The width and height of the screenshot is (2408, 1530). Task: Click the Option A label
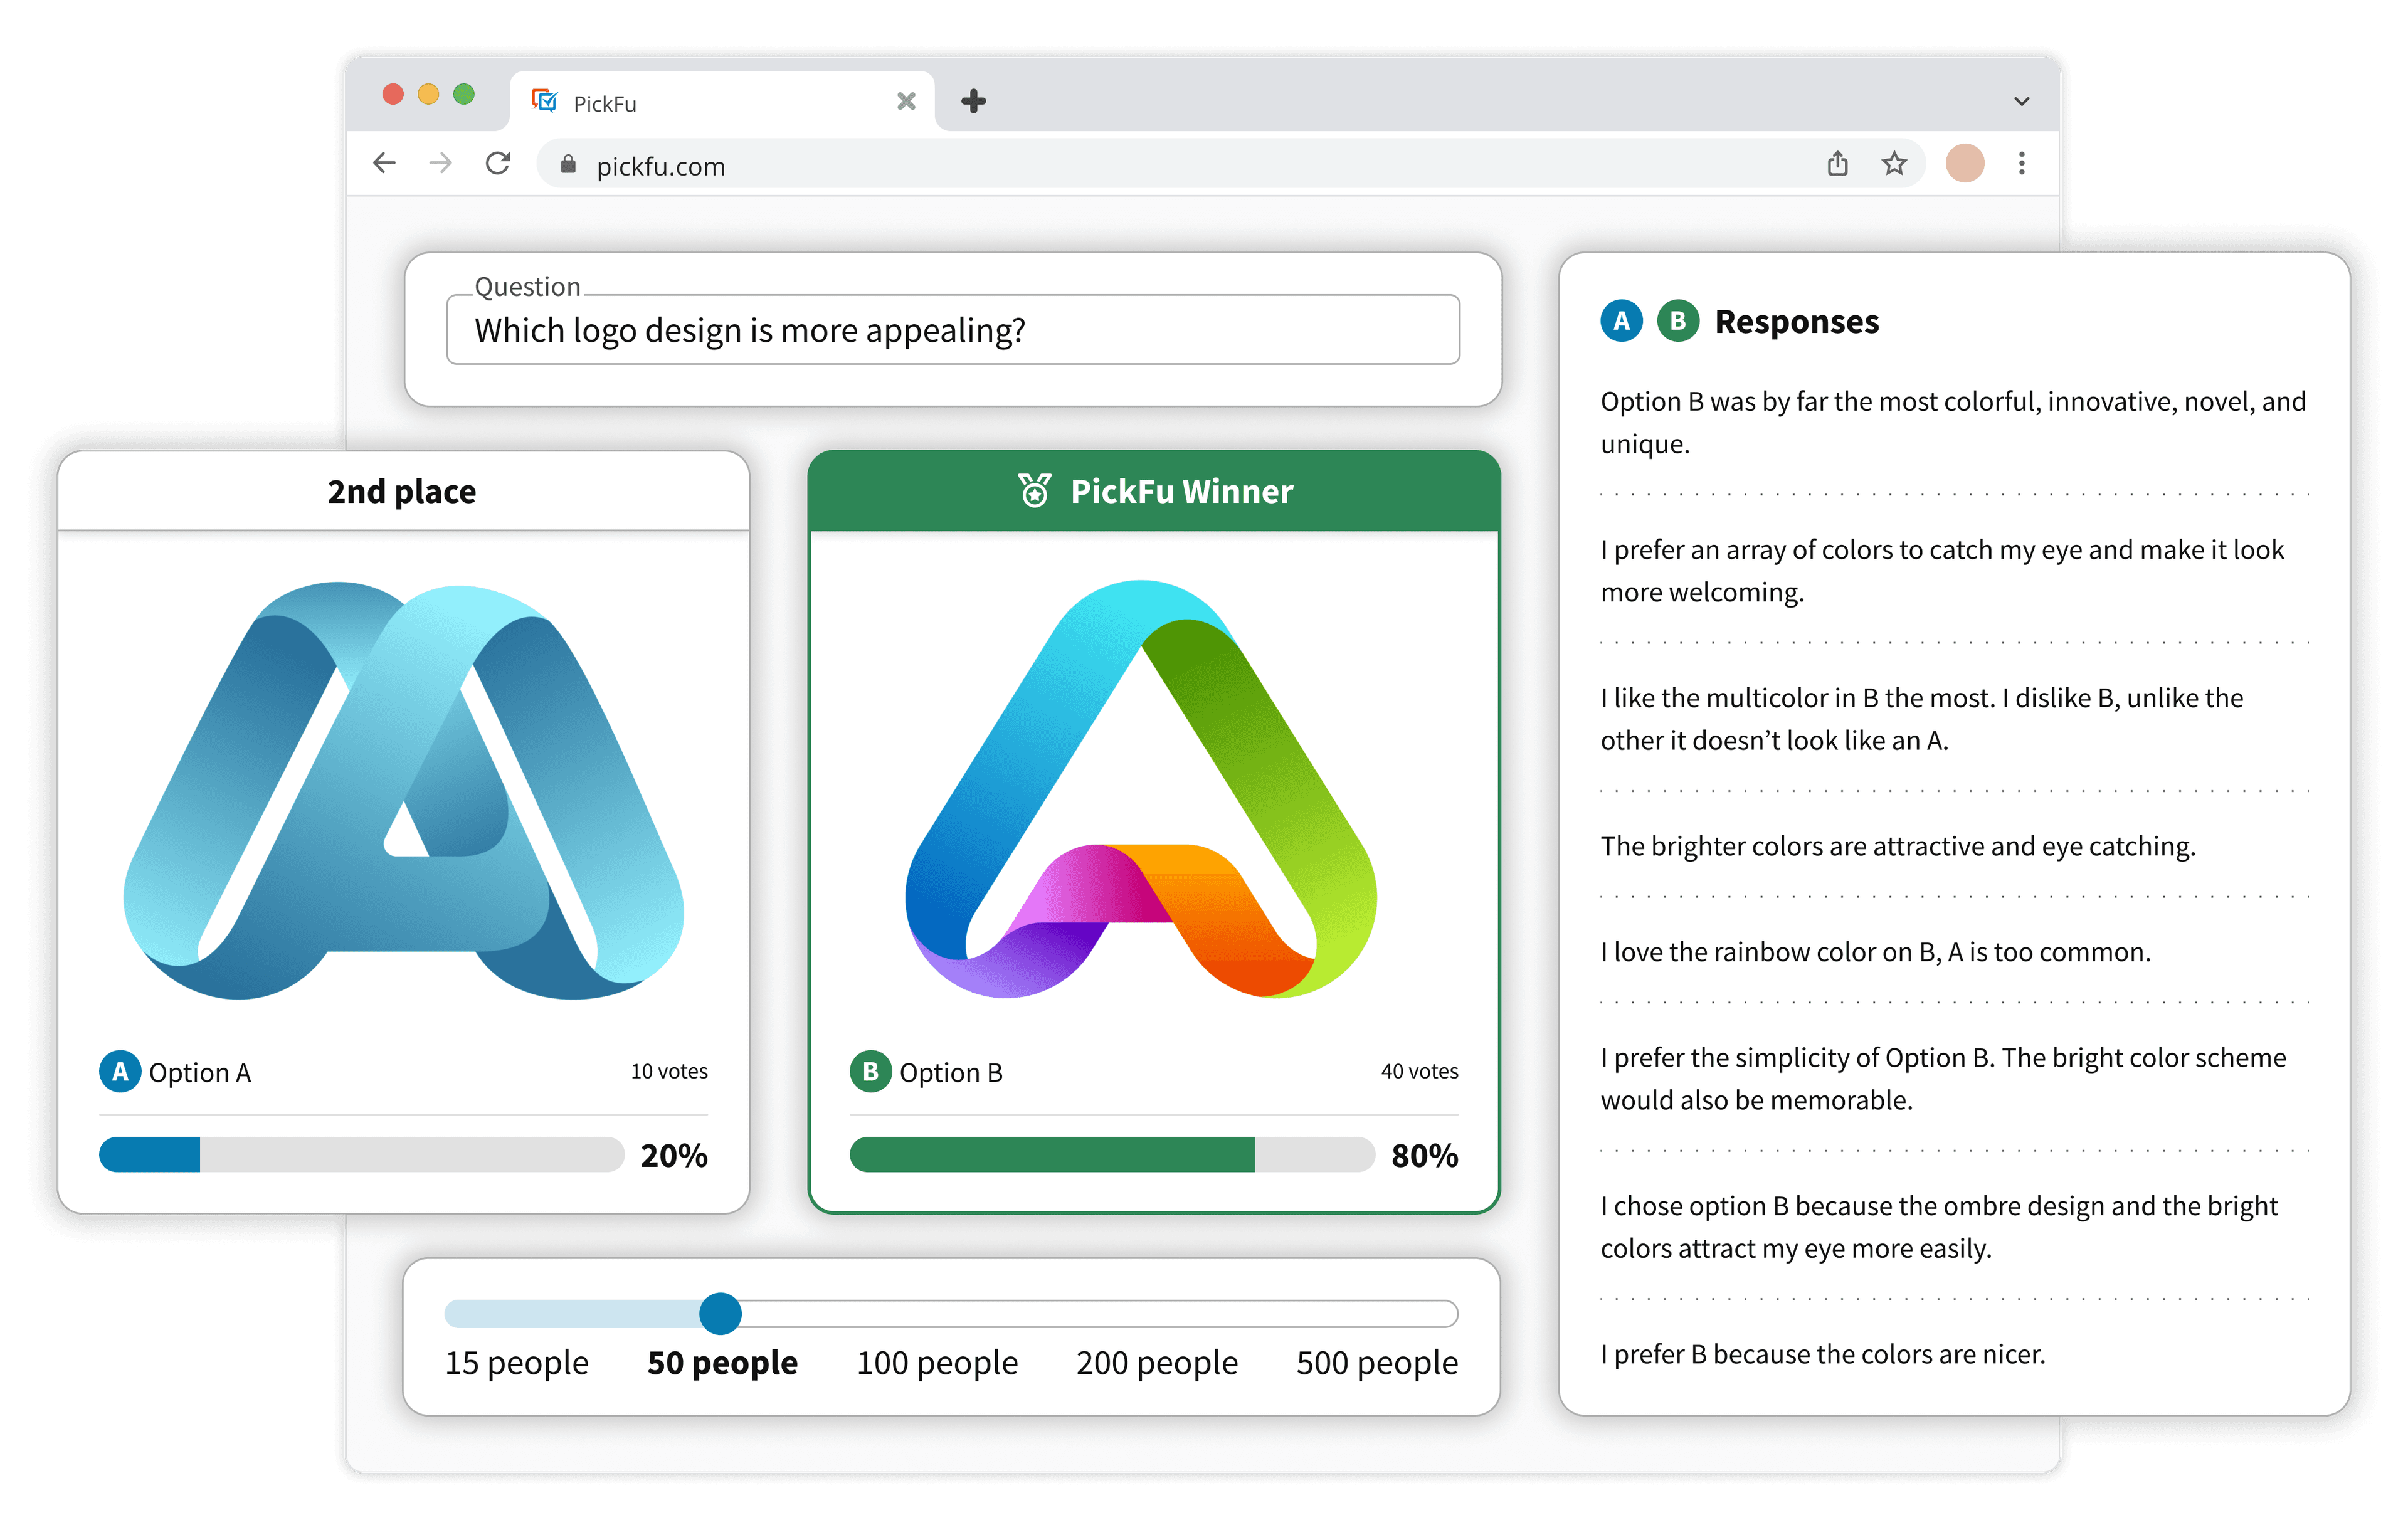[200, 1073]
